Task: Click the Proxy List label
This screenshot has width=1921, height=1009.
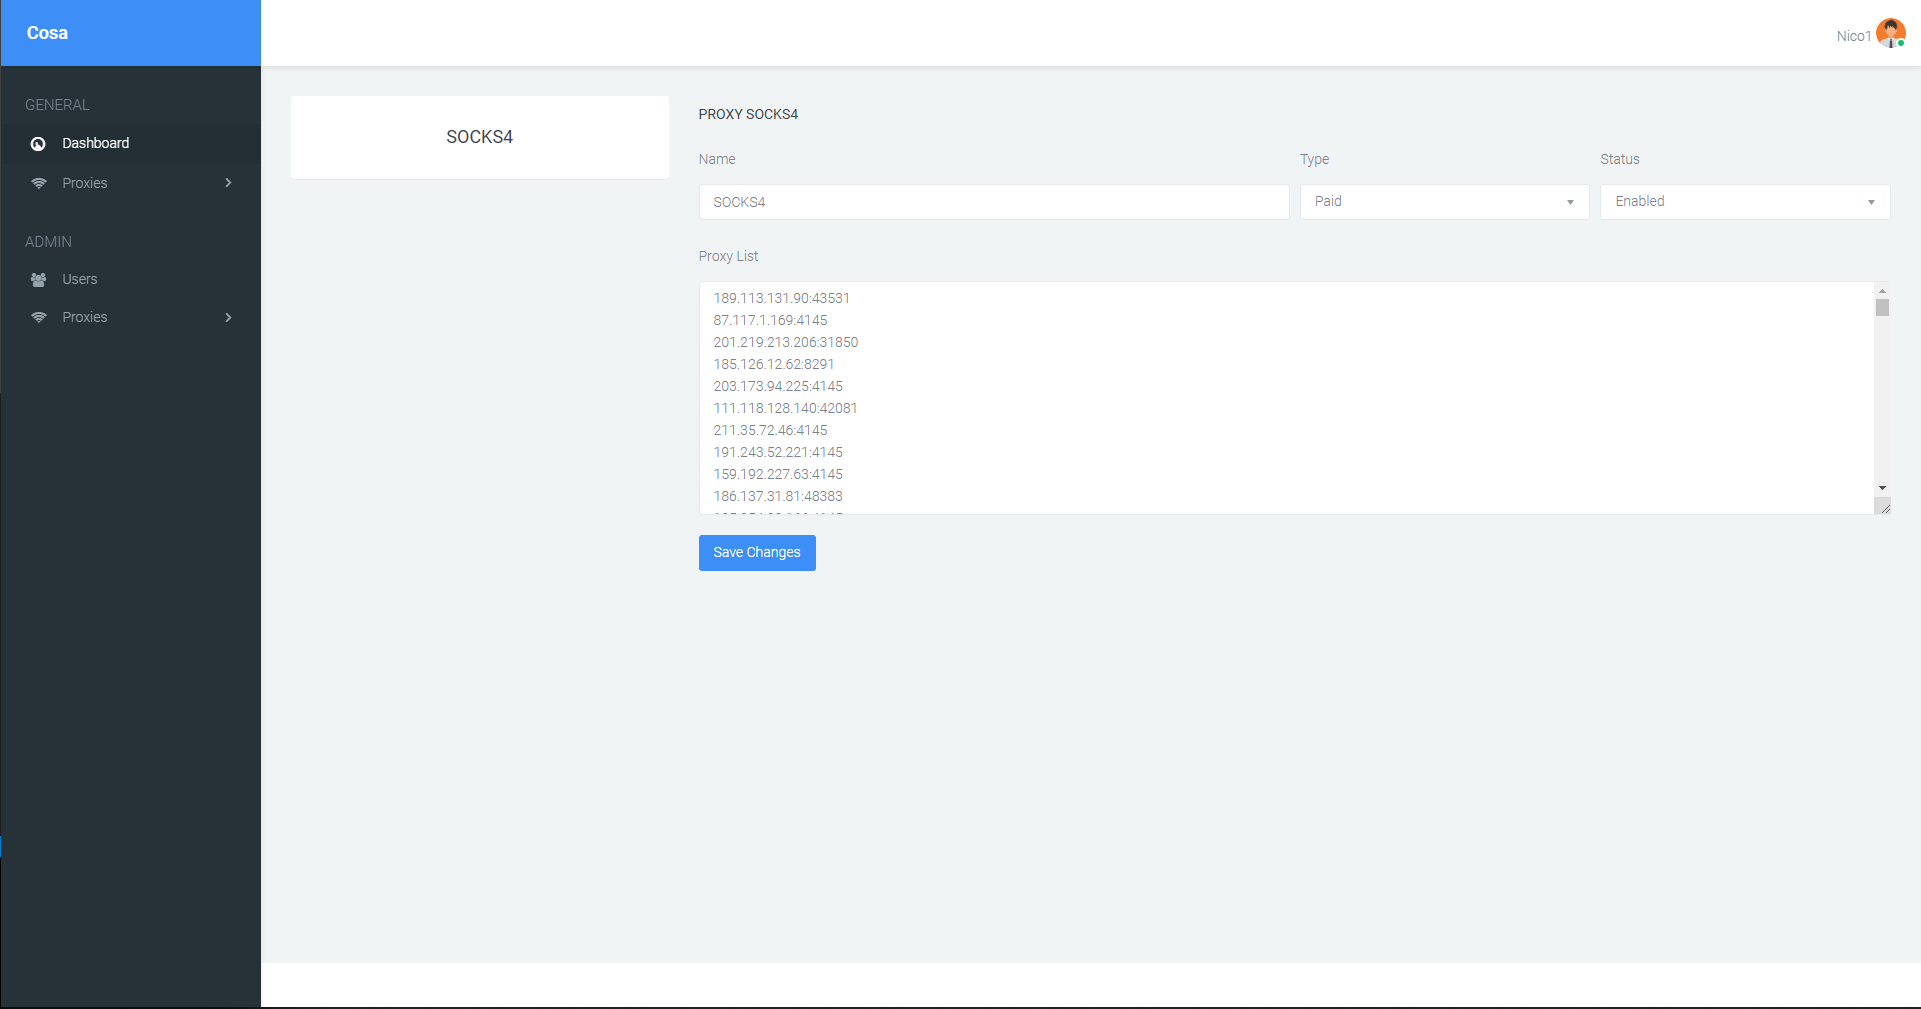Action: point(728,256)
